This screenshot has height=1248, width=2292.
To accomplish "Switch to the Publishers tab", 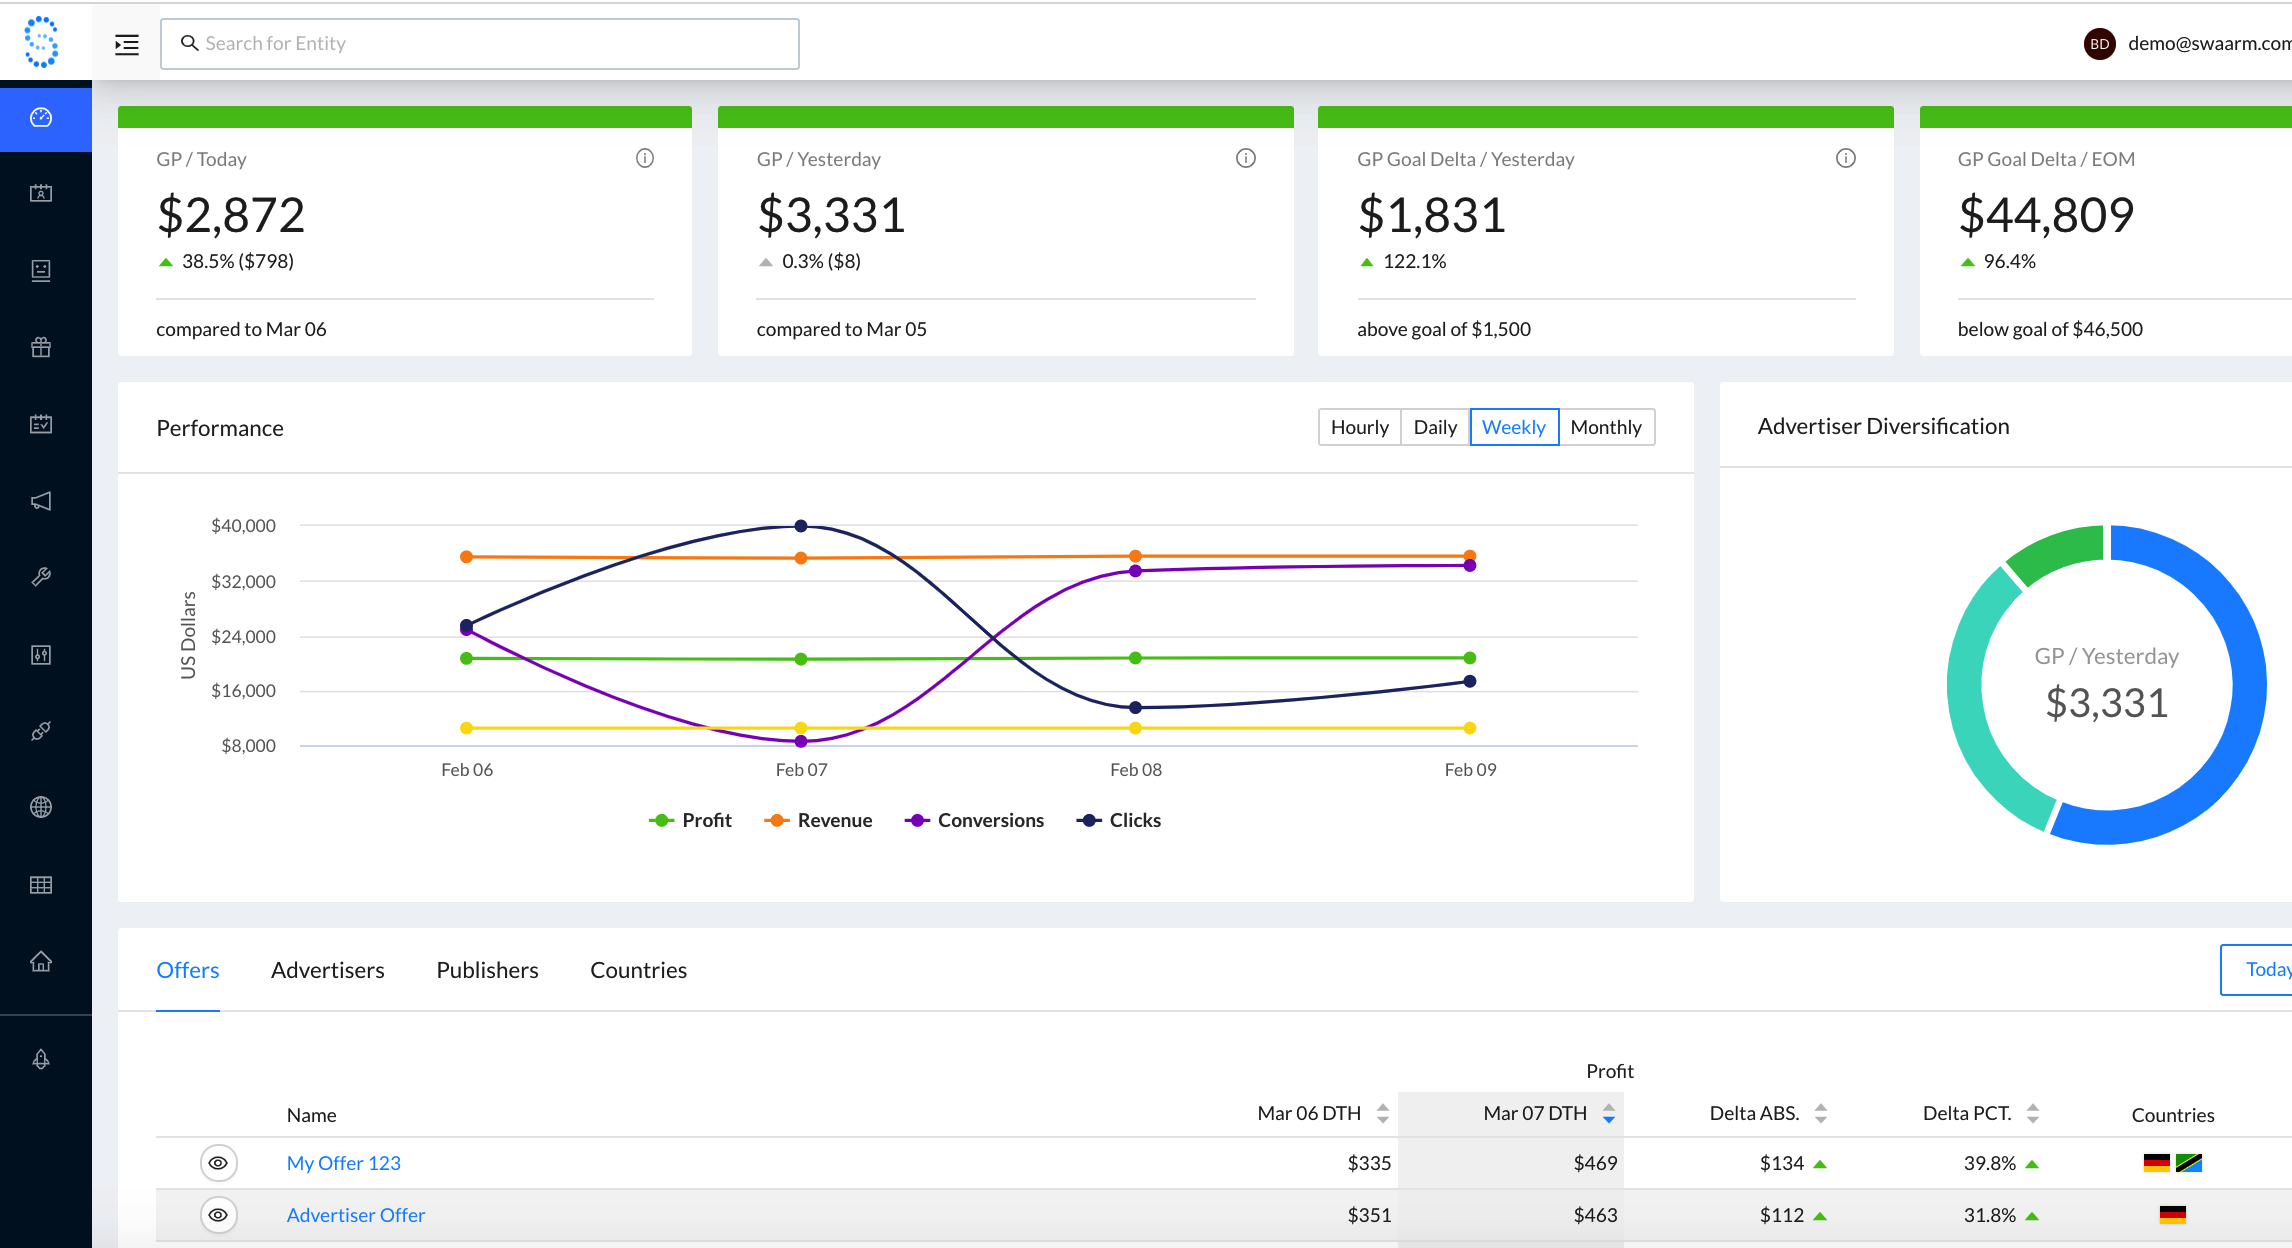I will (x=486, y=969).
